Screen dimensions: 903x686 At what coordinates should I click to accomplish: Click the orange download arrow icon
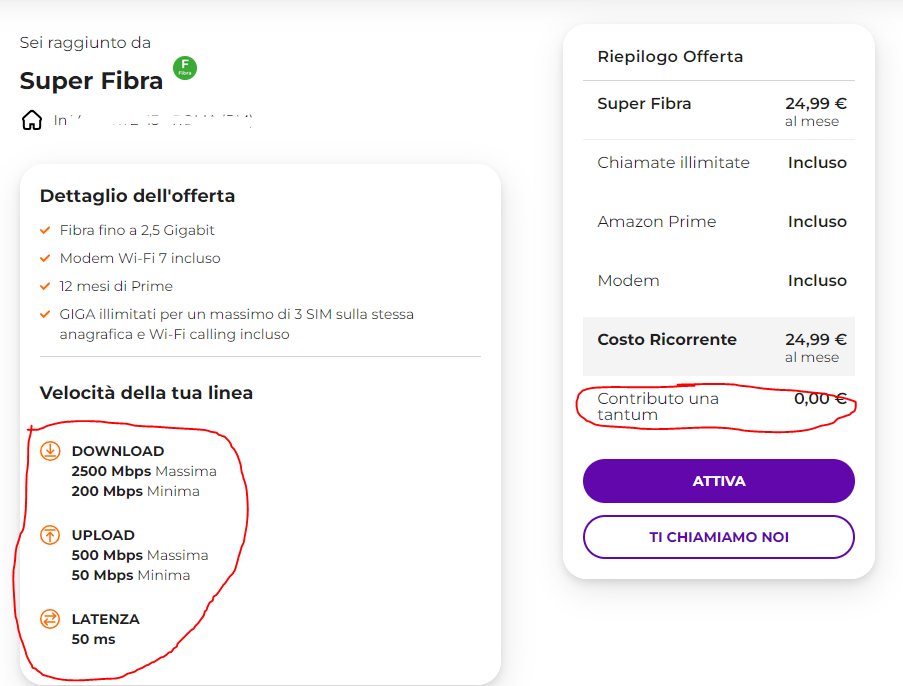(50, 451)
